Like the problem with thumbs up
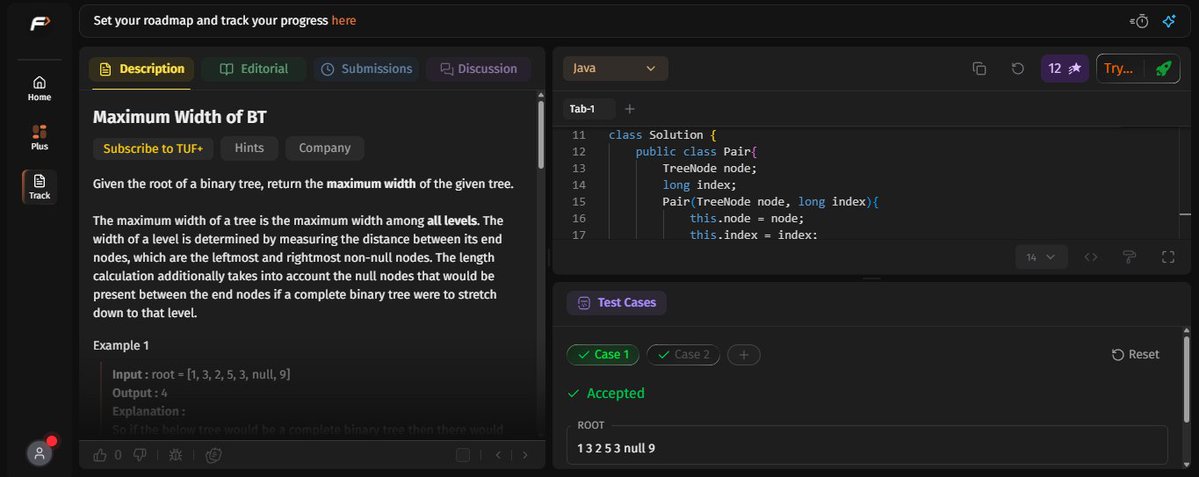This screenshot has height=477, width=1199. (100, 455)
